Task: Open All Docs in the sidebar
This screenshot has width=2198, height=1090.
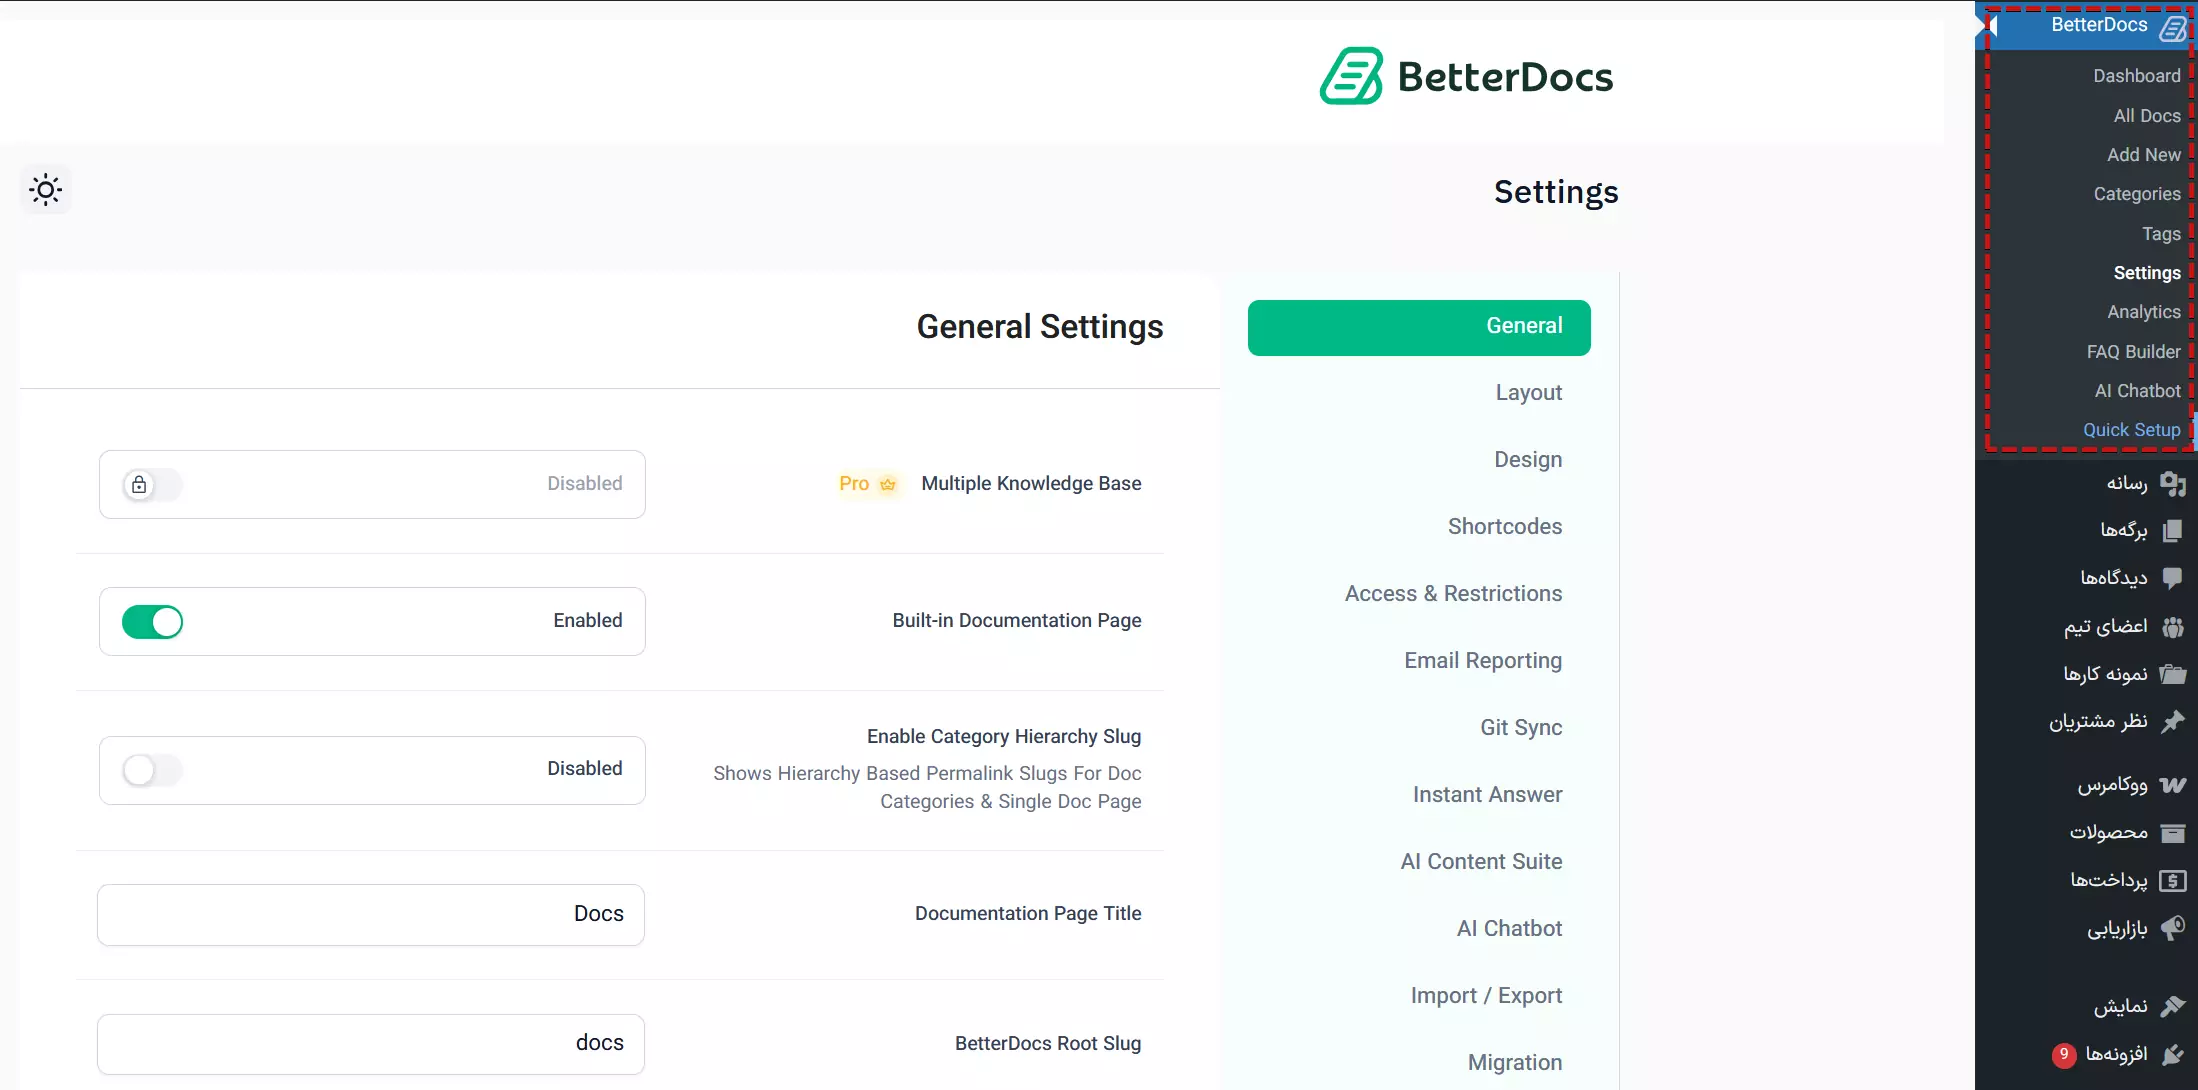Action: click(2146, 116)
